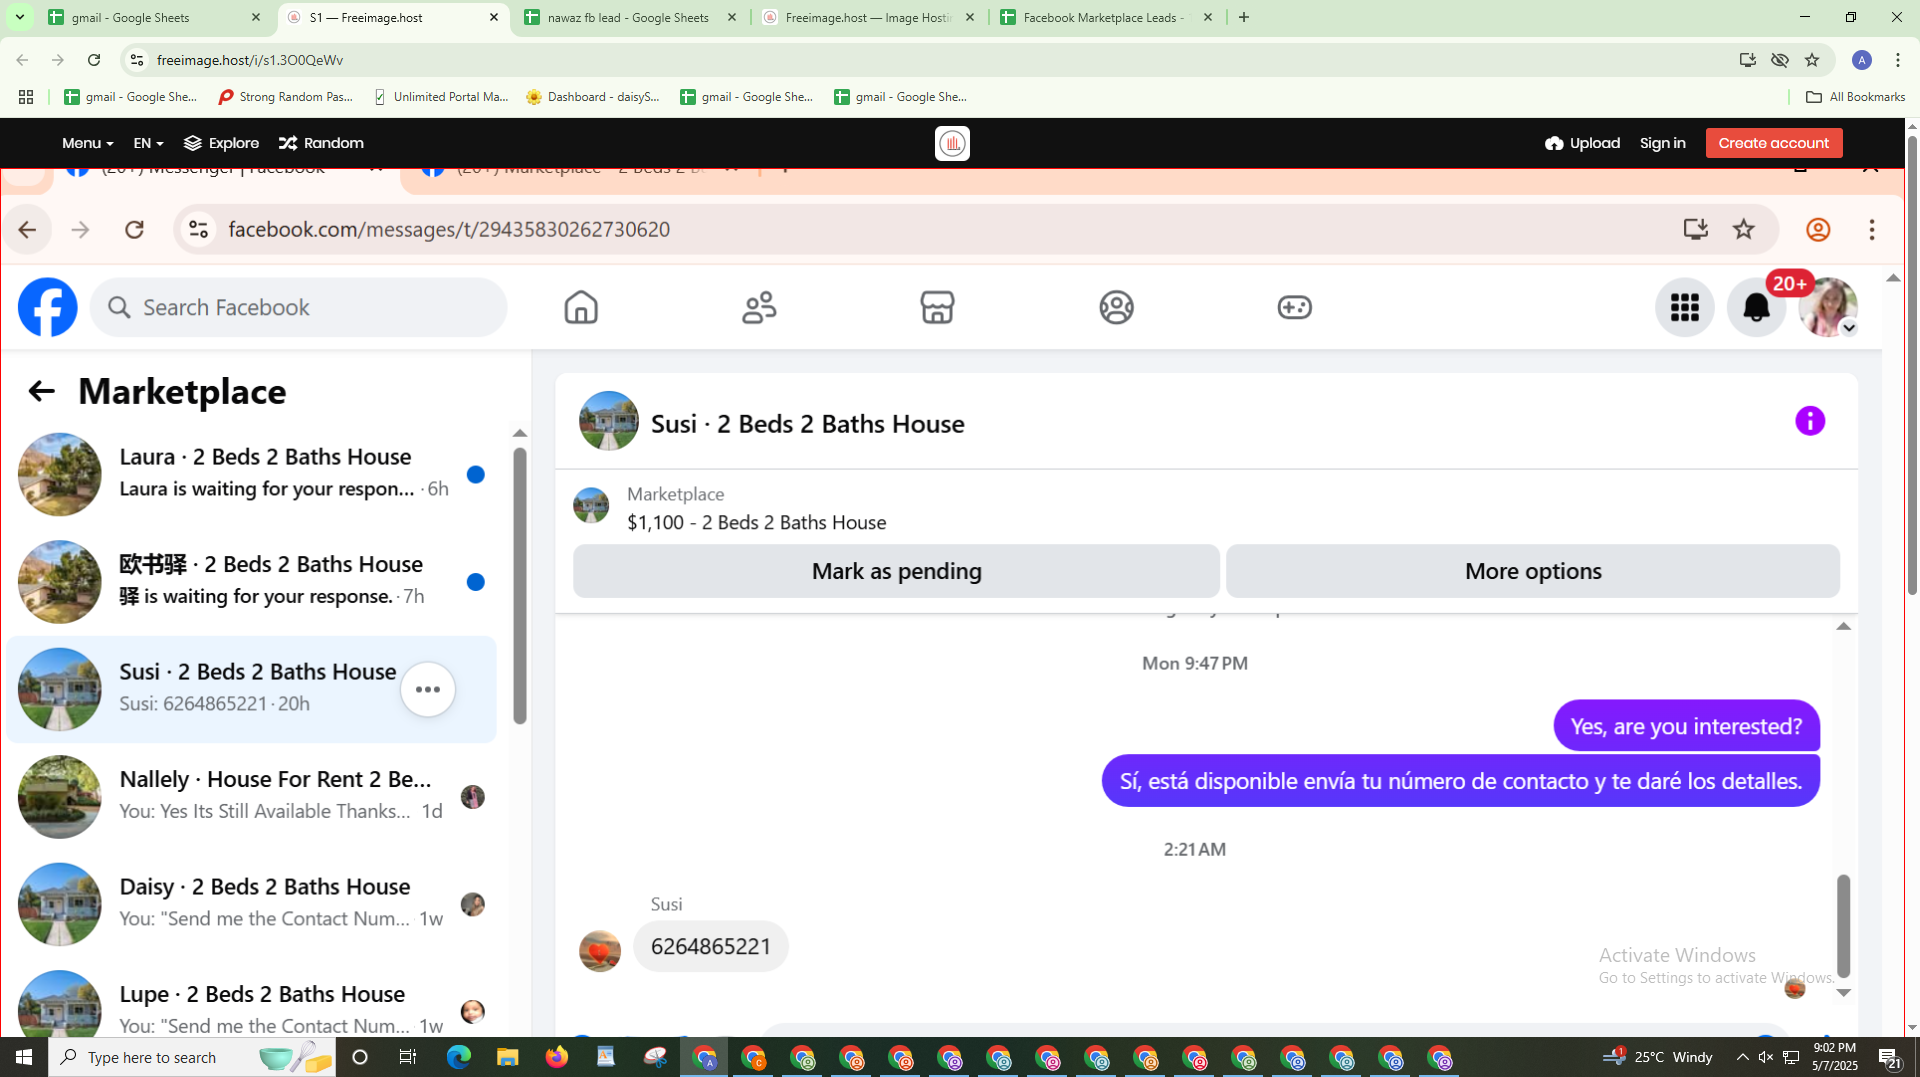Viewport: 1920px width, 1077px height.
Task: Bookmark this page with star icon
Action: click(x=1812, y=60)
